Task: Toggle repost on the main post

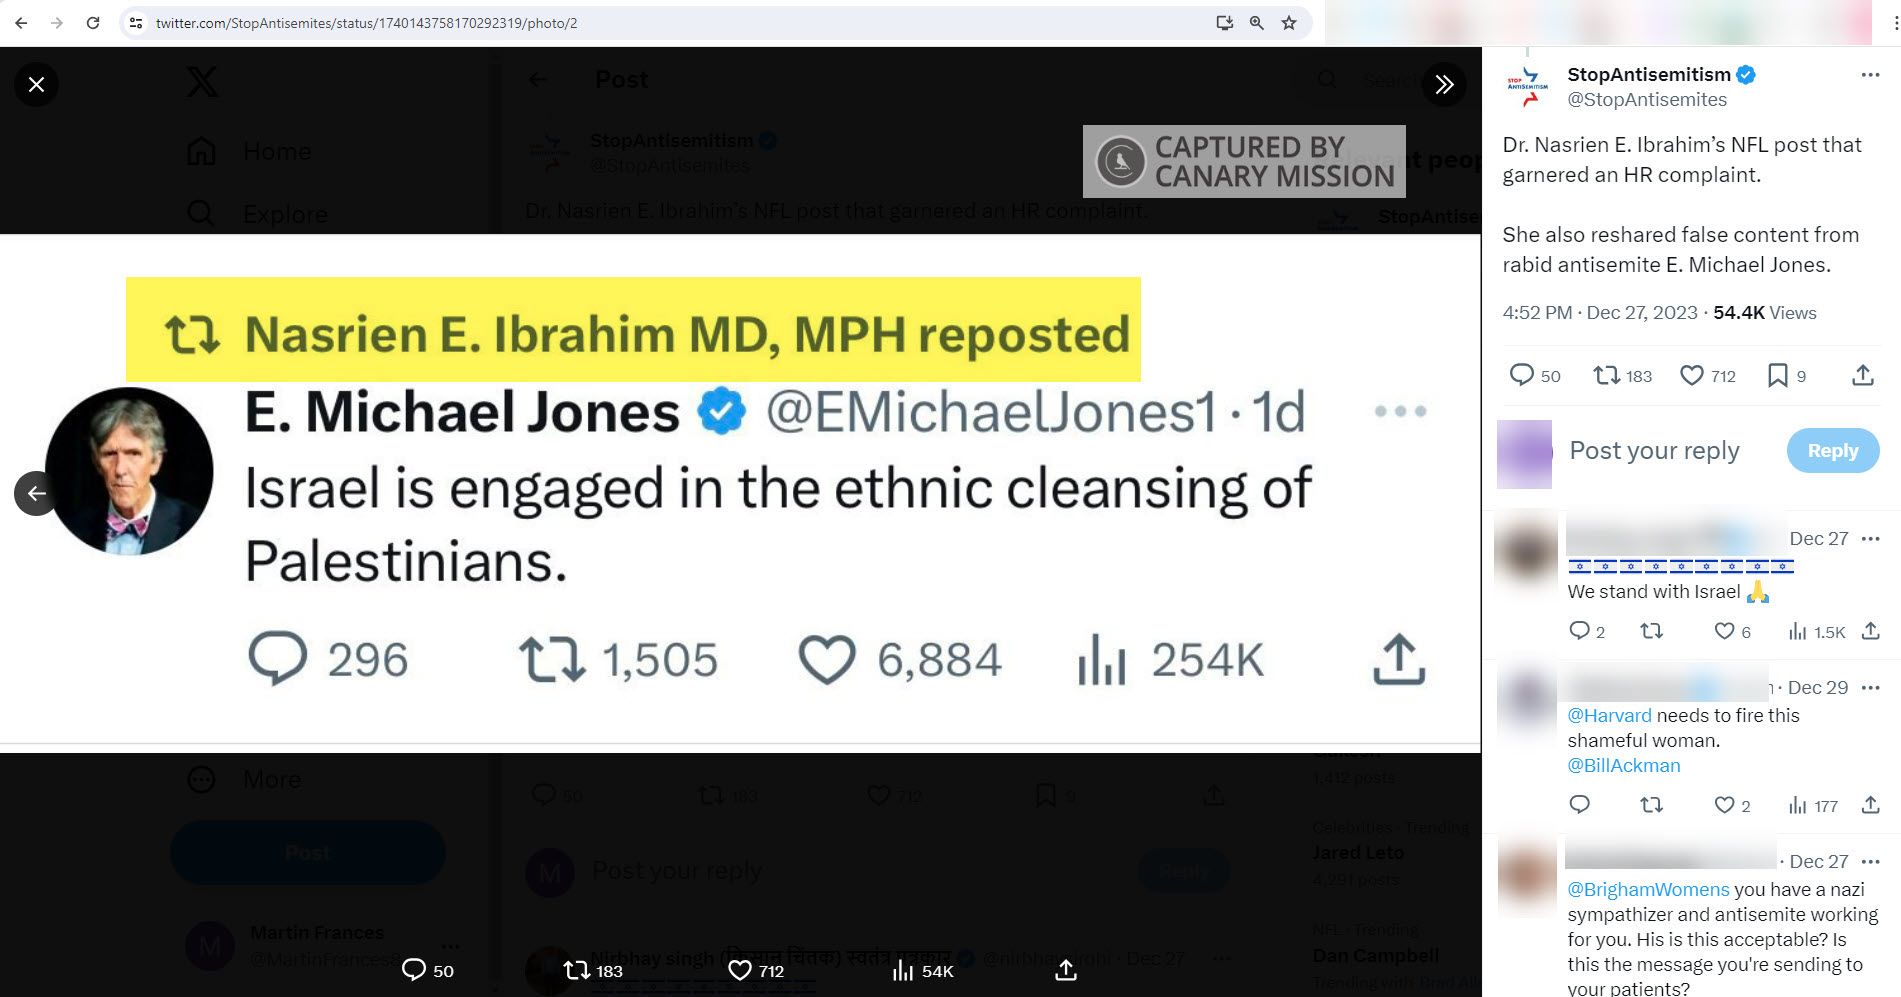Action: click(x=1609, y=375)
